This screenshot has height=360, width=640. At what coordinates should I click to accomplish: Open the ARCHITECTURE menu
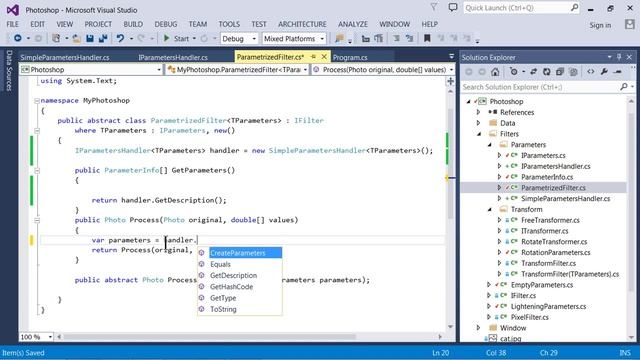point(302,24)
